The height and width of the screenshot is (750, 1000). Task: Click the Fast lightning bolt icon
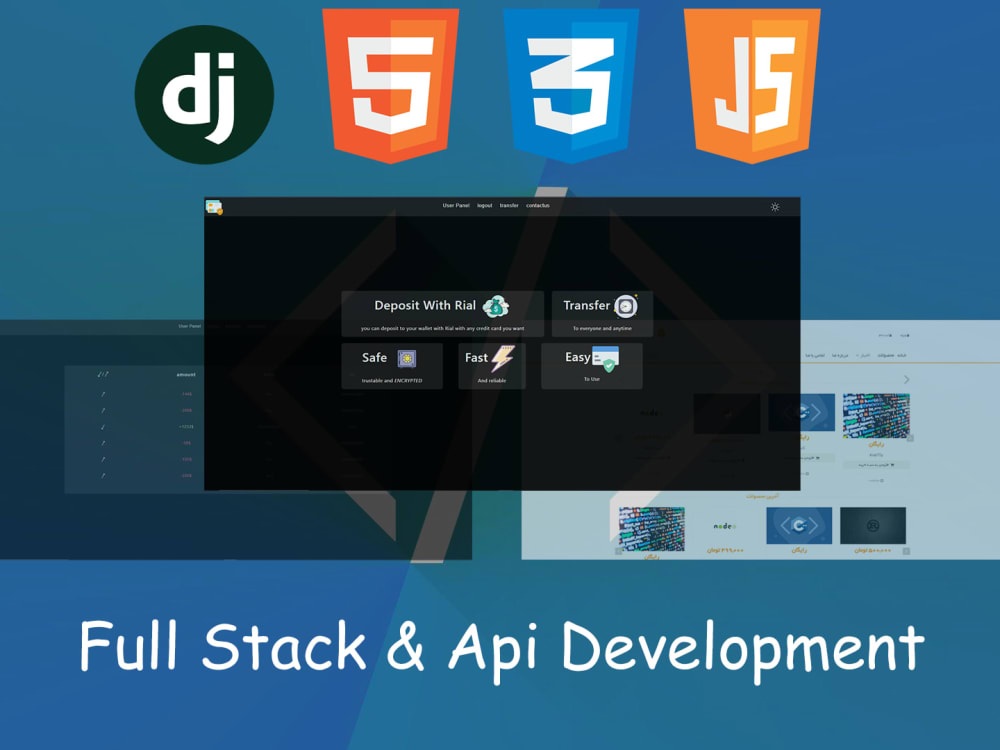(503, 358)
